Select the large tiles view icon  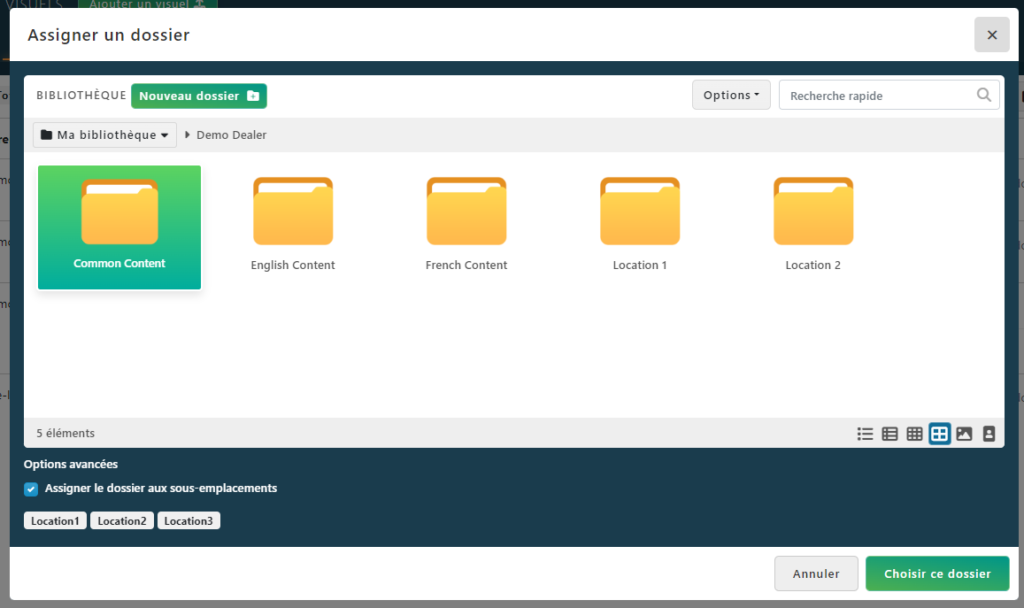tap(939, 434)
